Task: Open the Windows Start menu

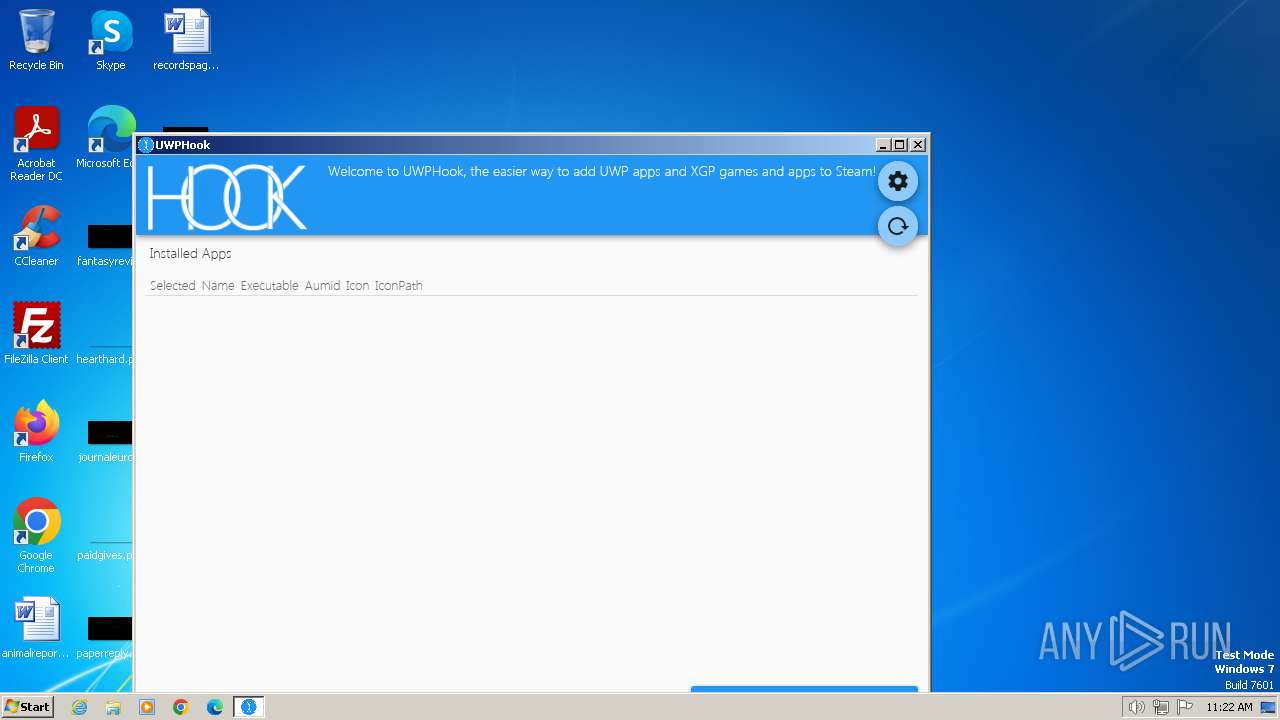Action: (x=27, y=707)
